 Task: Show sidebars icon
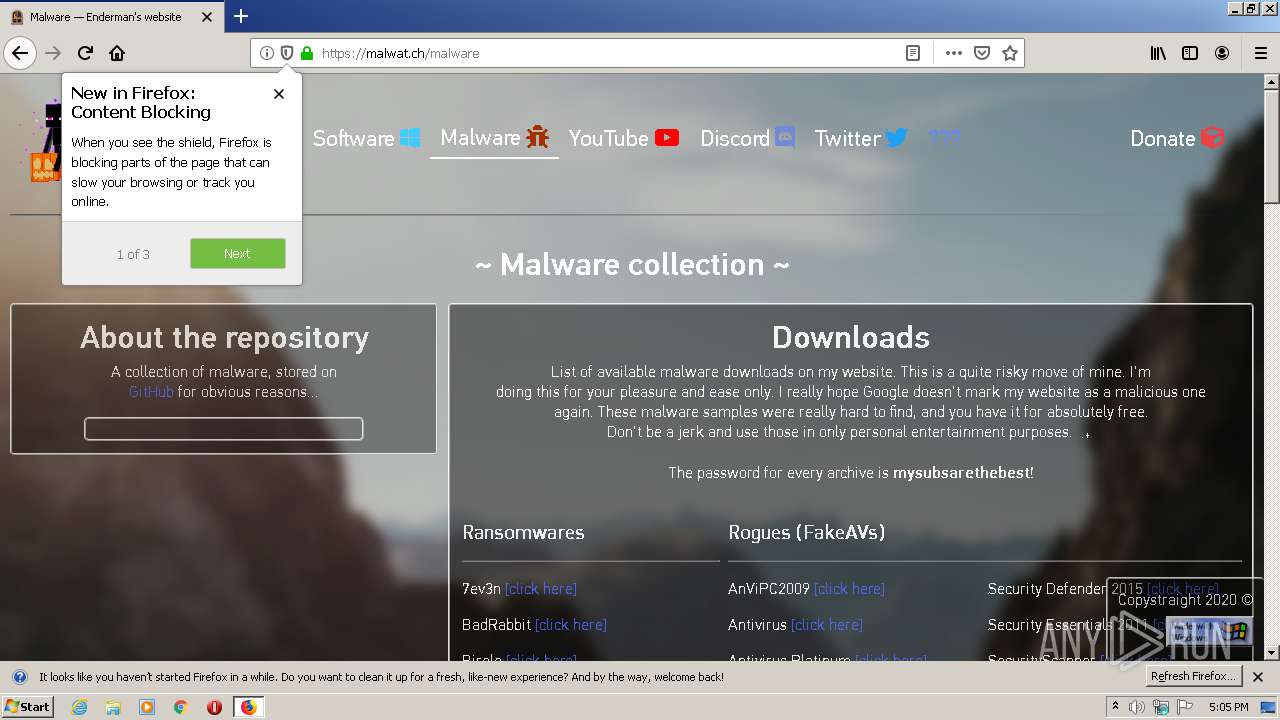click(1190, 53)
